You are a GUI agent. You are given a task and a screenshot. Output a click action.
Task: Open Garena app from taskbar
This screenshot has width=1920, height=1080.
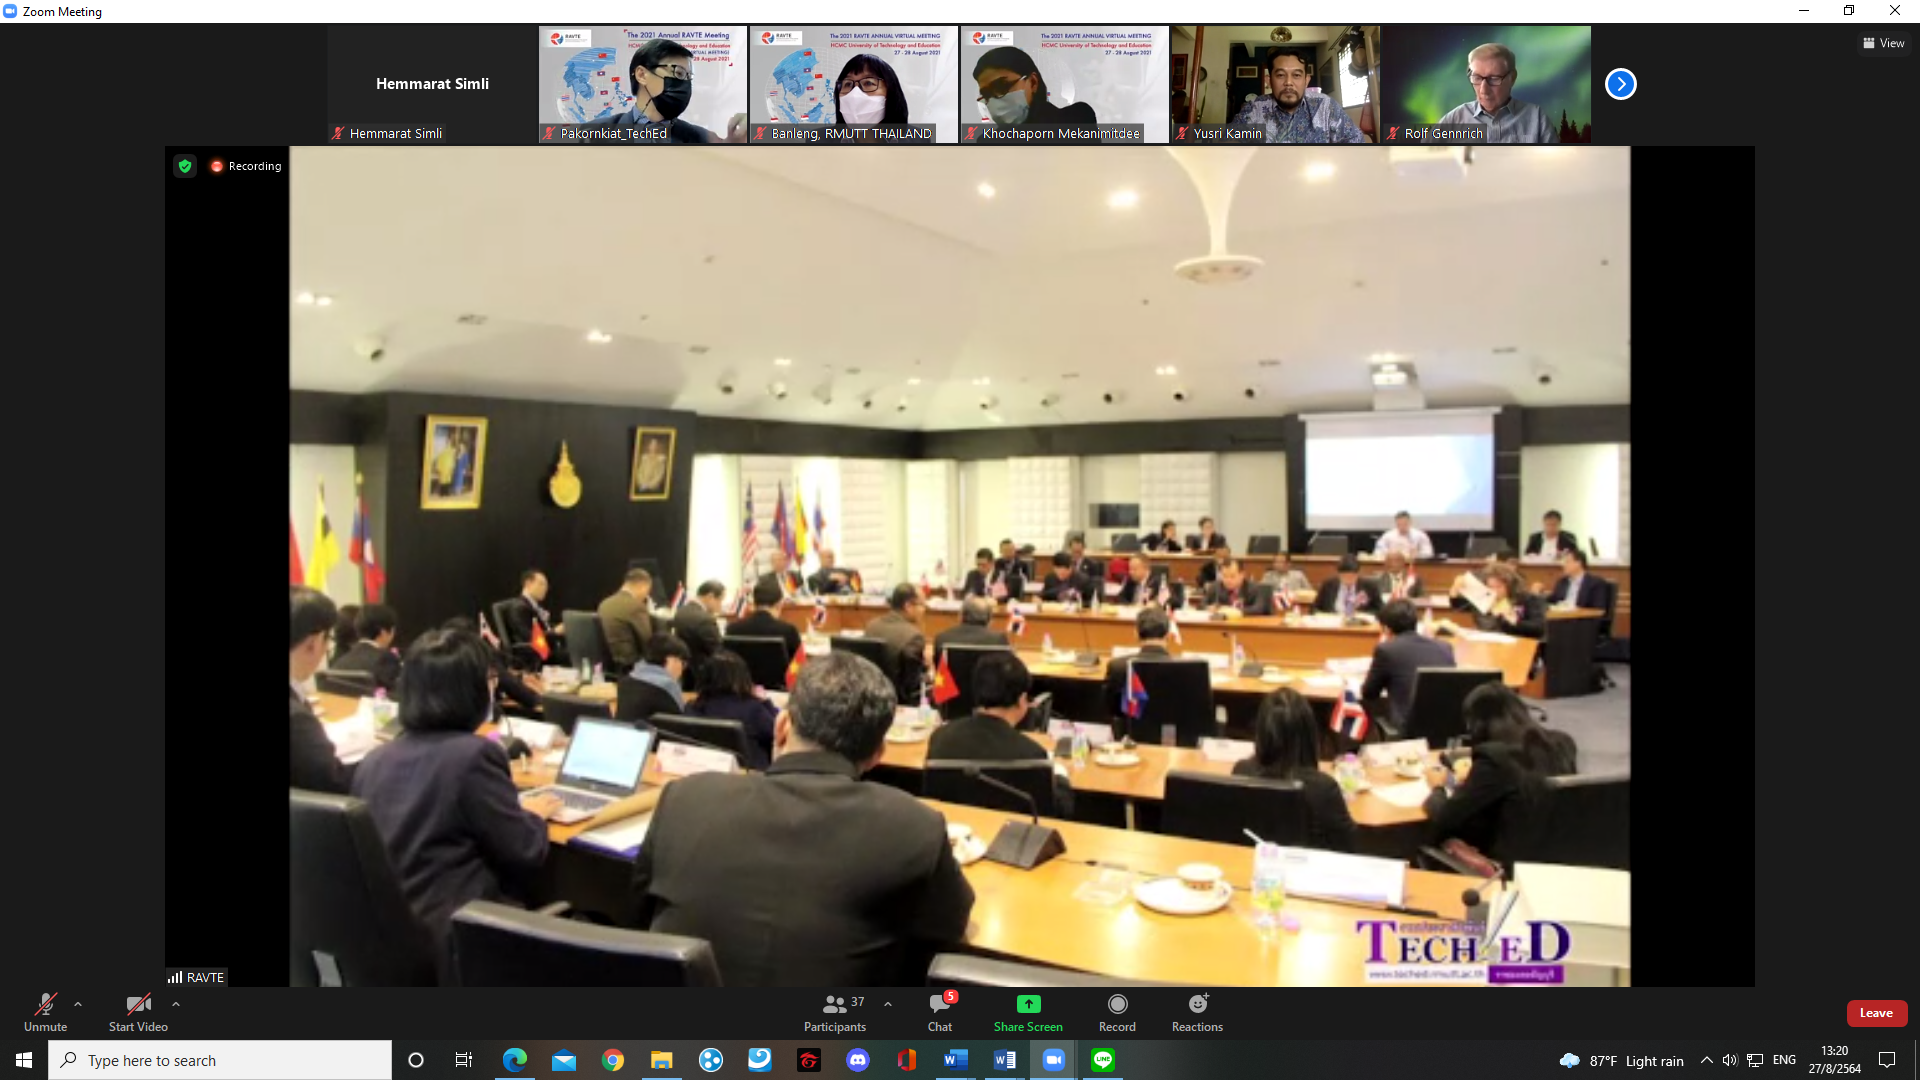[809, 1060]
